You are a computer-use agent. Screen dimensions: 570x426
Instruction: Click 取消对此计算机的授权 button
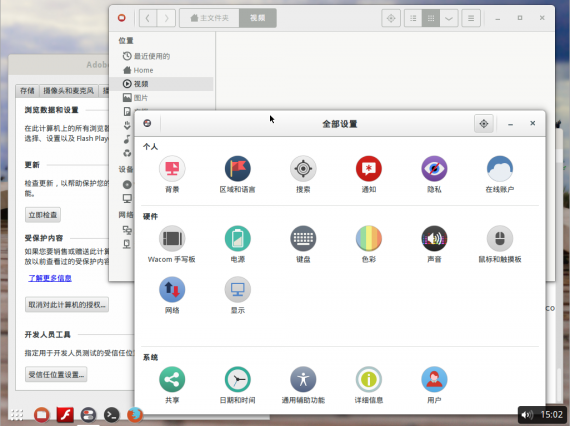tap(67, 305)
